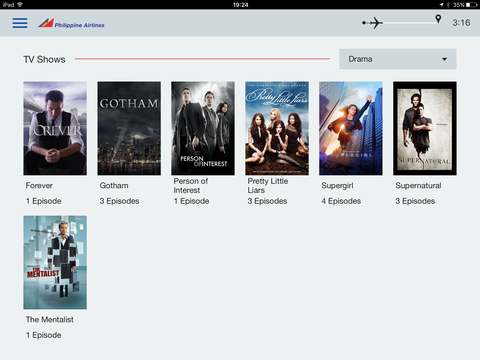
Task: Click the Drama dropdown arrow
Action: (444, 59)
